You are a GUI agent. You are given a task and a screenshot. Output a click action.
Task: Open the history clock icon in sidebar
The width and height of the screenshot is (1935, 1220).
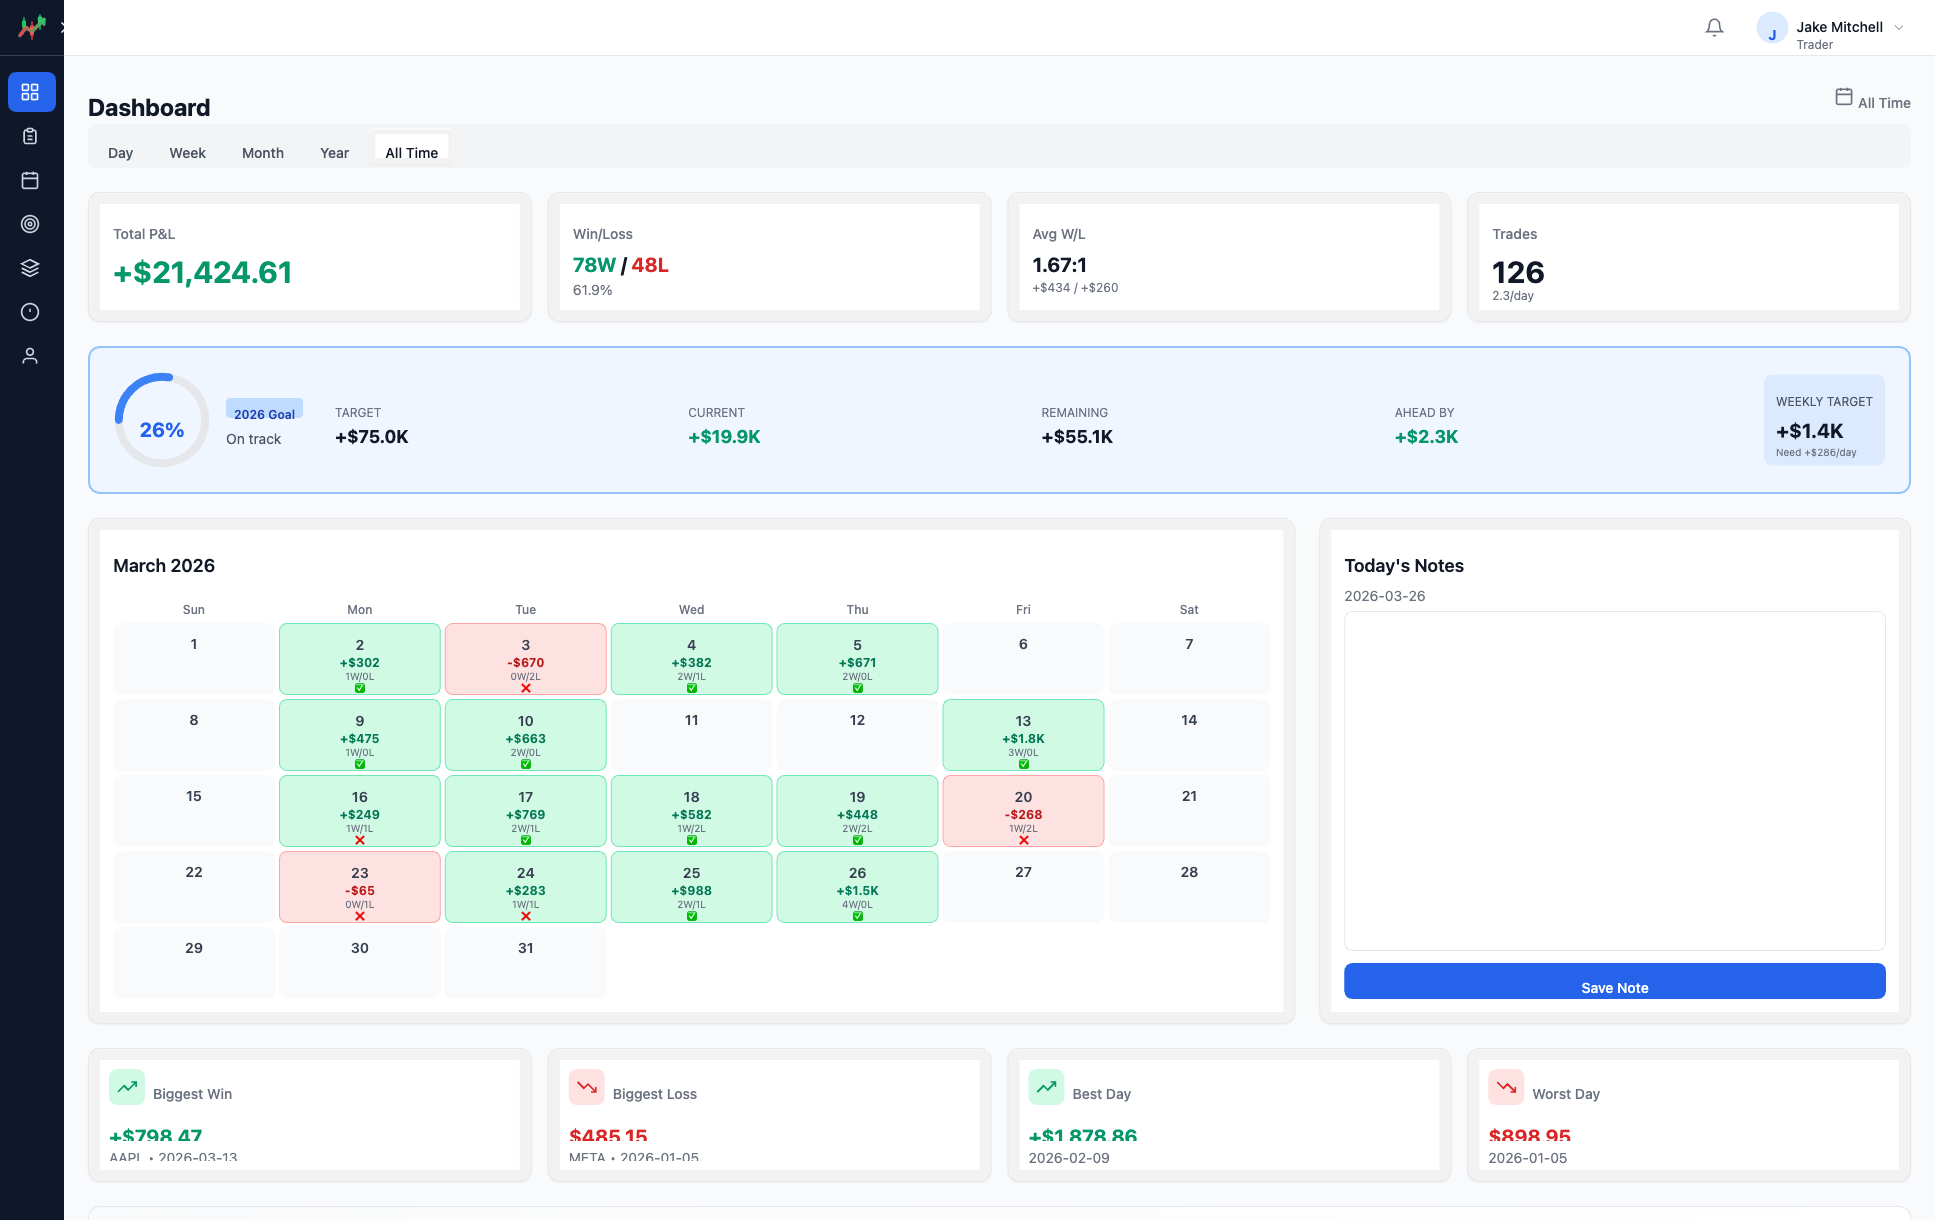click(31, 311)
